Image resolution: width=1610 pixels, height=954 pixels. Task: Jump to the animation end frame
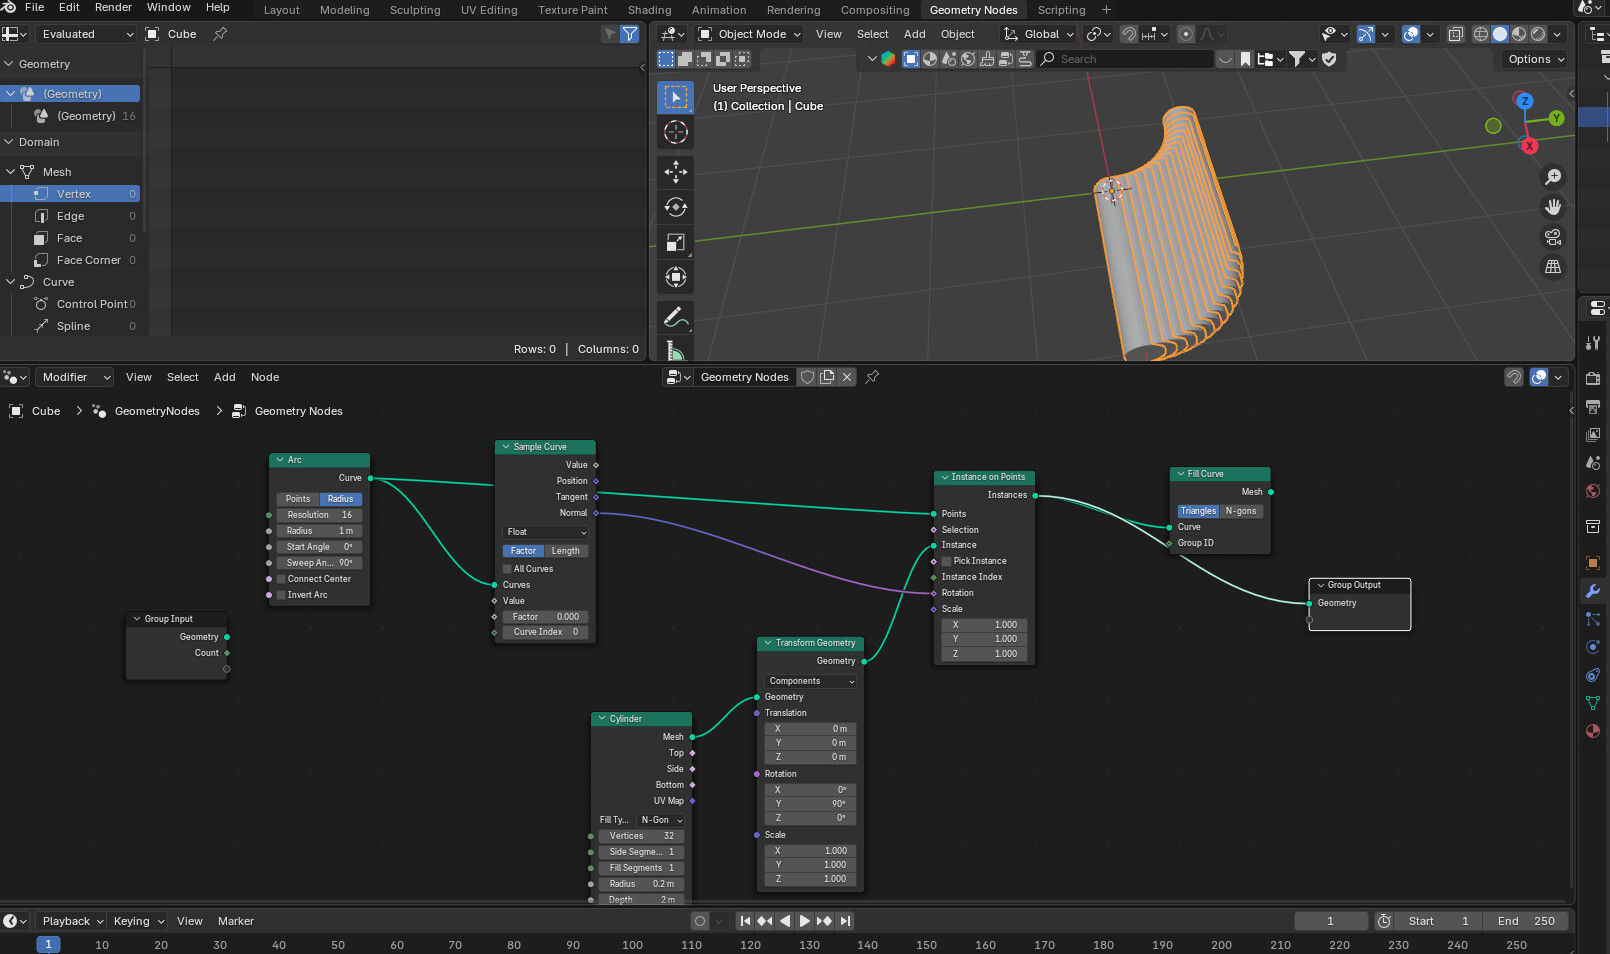coord(846,921)
